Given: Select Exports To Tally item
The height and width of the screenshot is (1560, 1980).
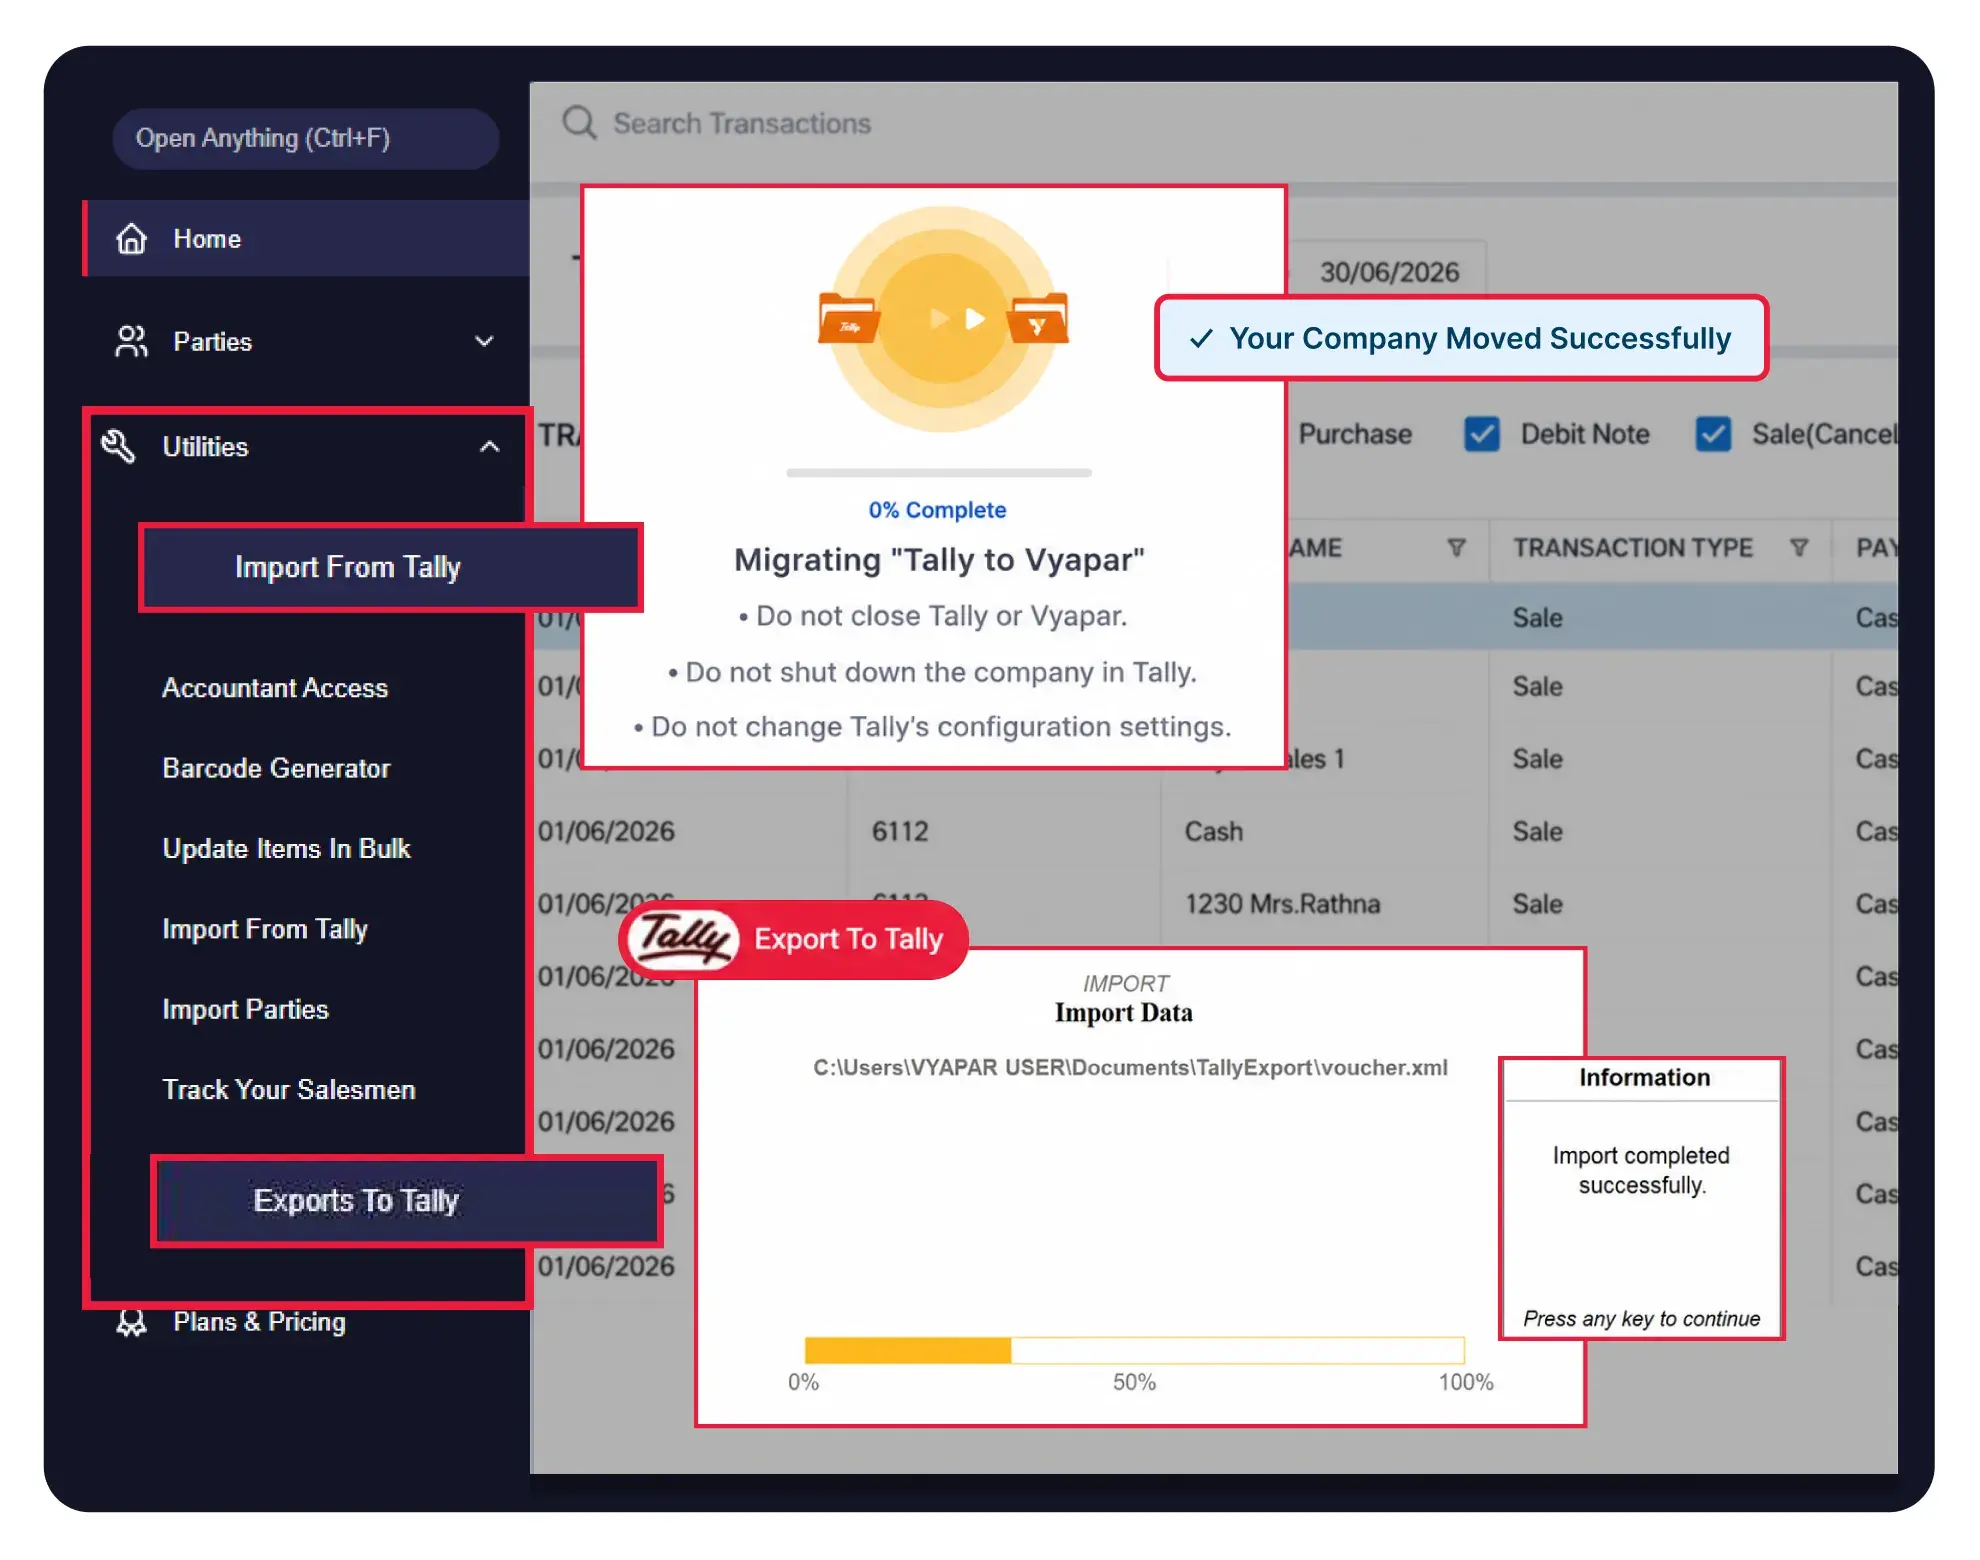Looking at the screenshot, I should tap(407, 1201).
